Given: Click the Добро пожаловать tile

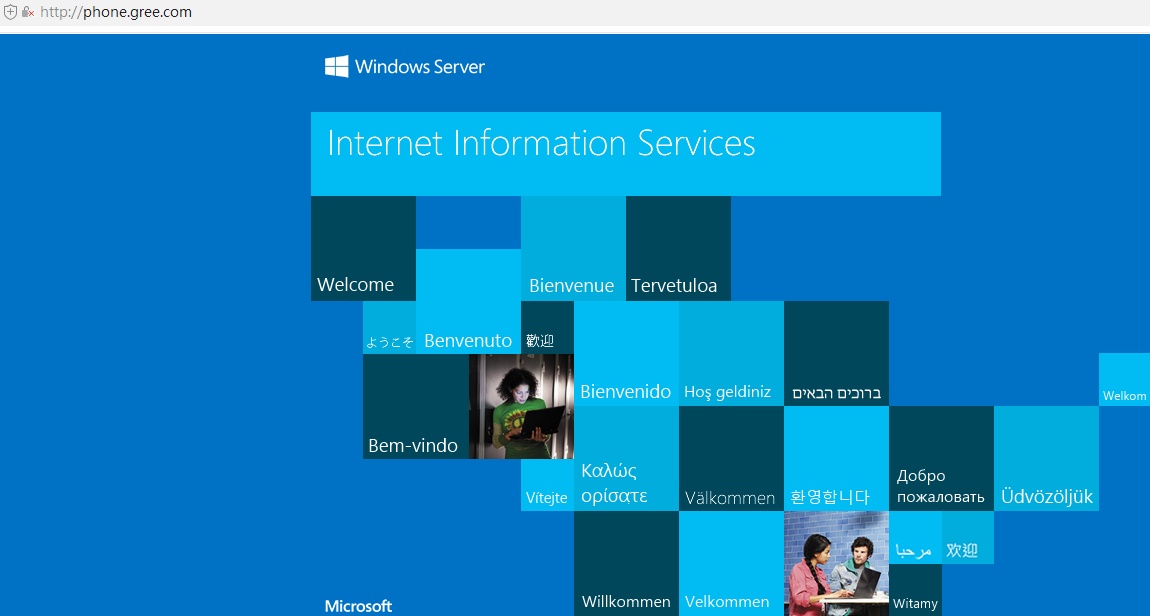Looking at the screenshot, I should tap(941, 458).
